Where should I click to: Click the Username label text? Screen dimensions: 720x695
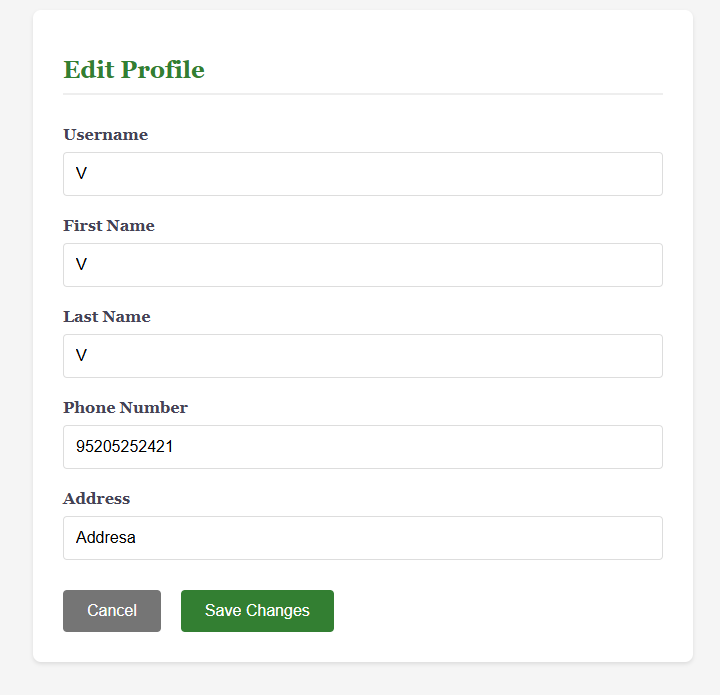point(105,135)
